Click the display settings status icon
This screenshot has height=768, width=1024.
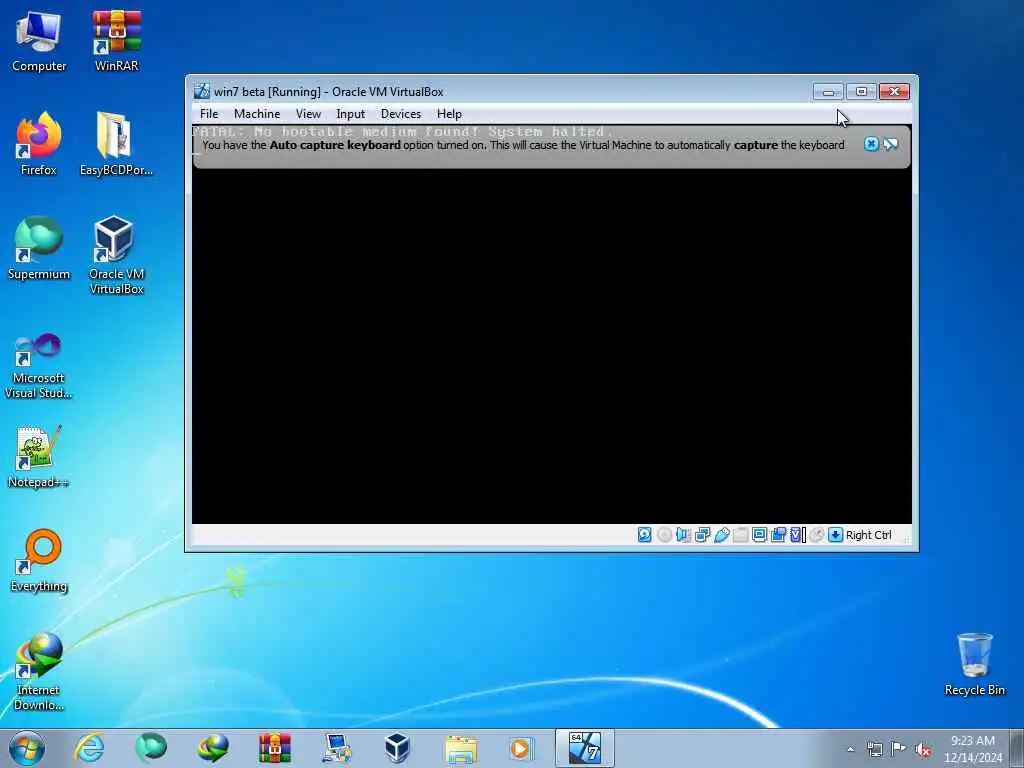[759, 535]
